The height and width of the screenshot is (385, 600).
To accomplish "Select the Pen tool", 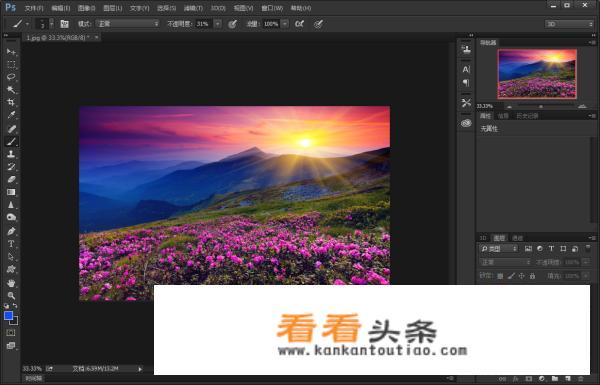I will [x=11, y=231].
